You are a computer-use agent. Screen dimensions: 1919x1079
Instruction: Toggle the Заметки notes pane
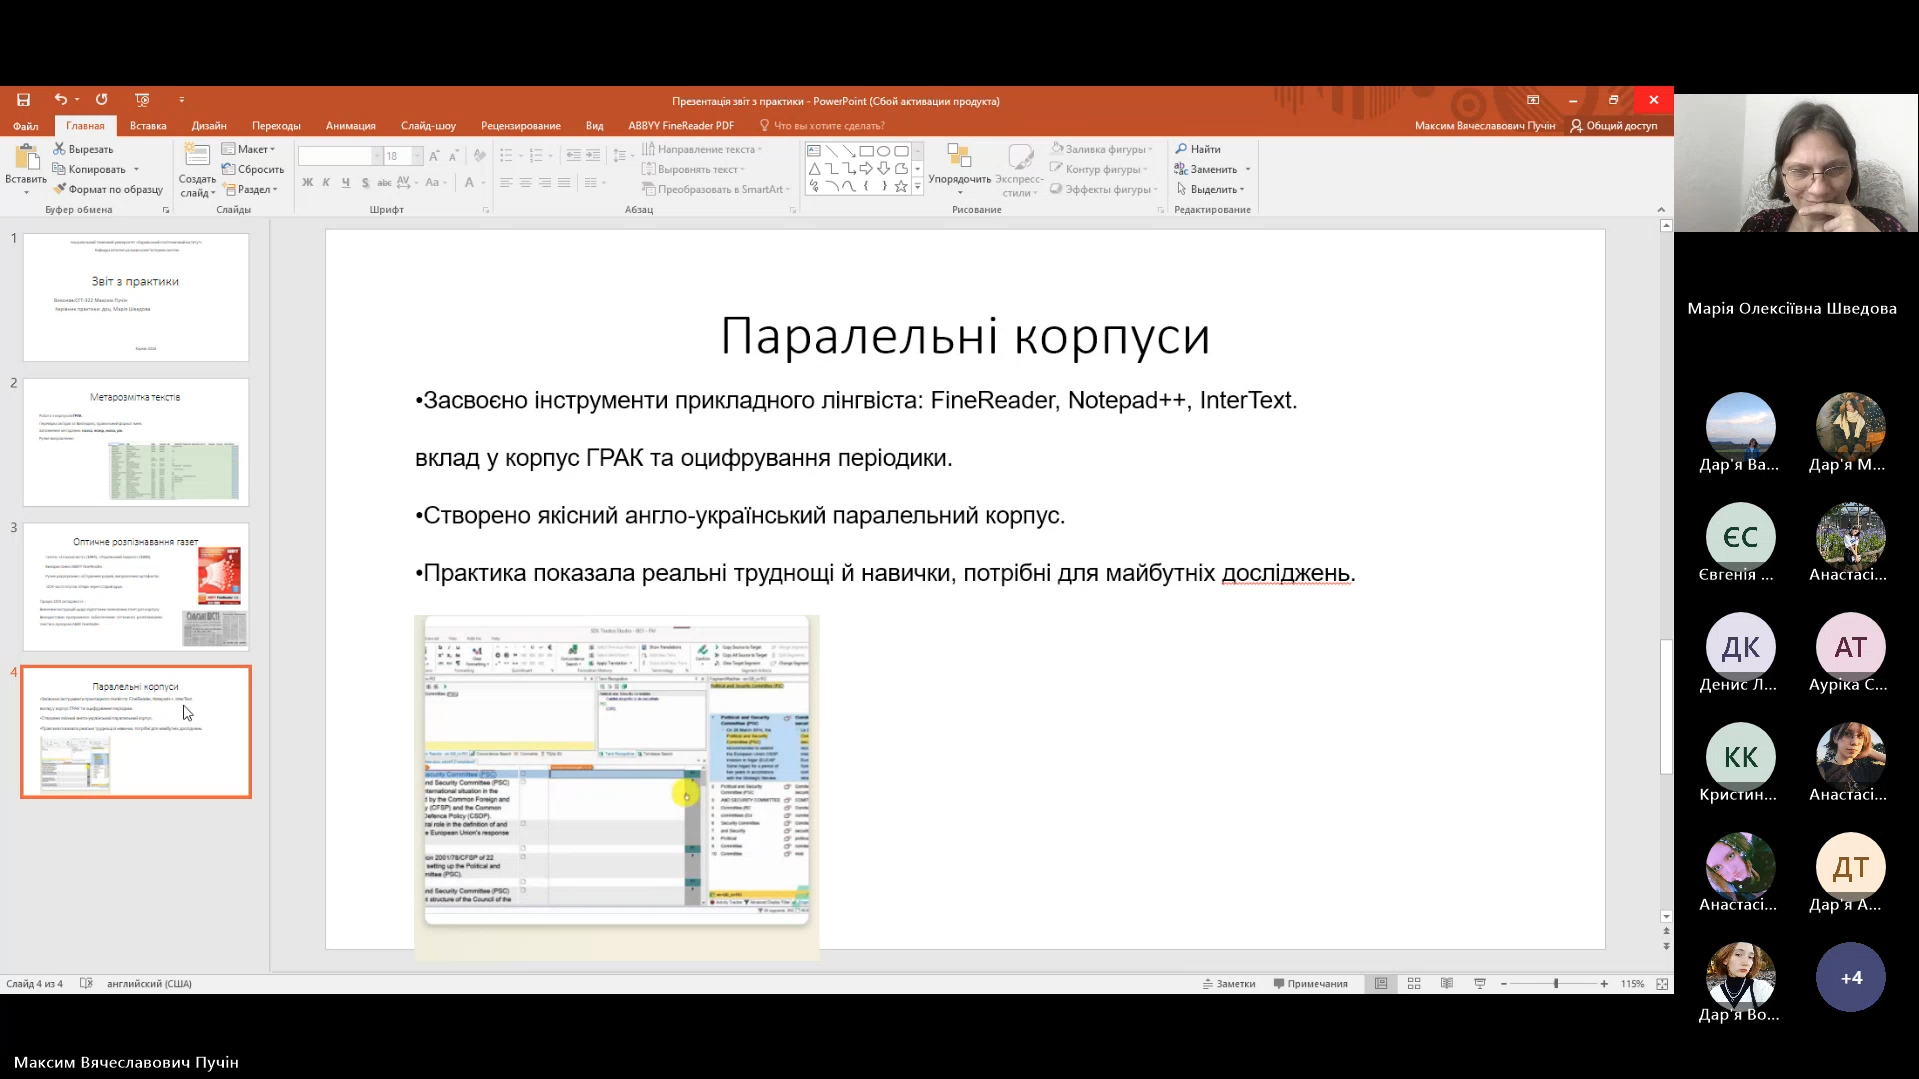click(1229, 984)
